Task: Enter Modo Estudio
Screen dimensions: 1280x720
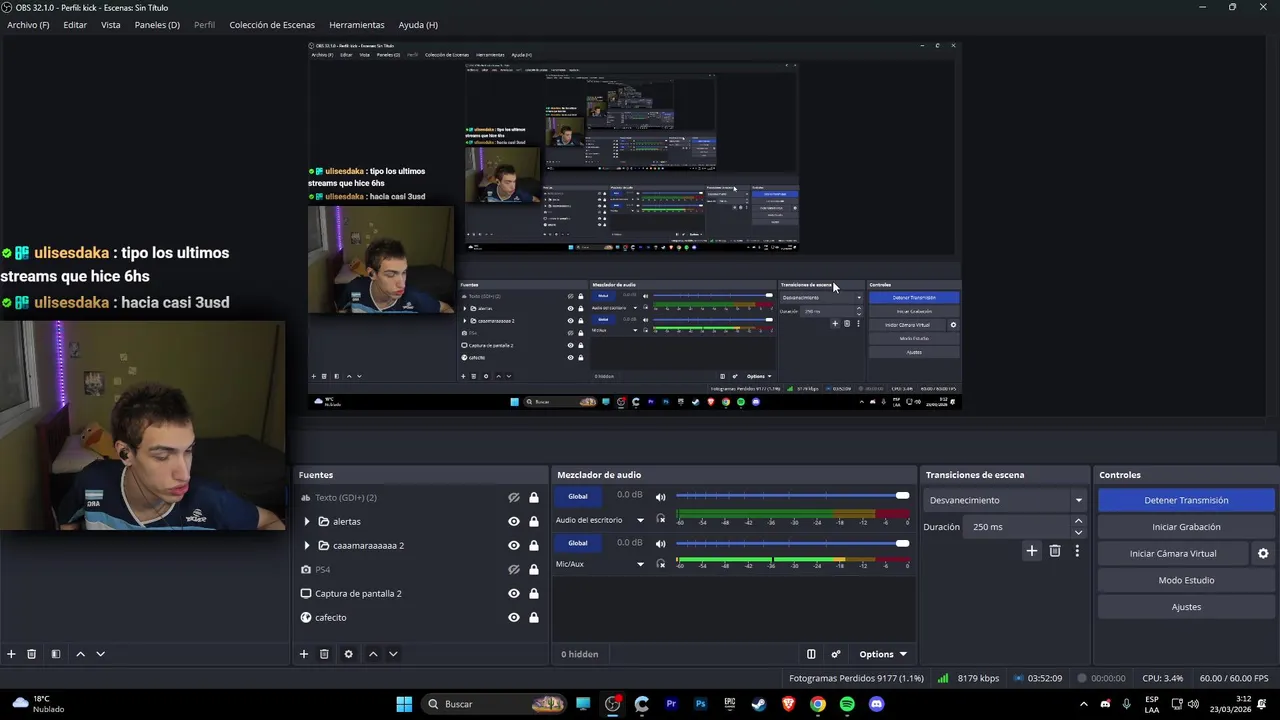Action: pyautogui.click(x=1186, y=580)
